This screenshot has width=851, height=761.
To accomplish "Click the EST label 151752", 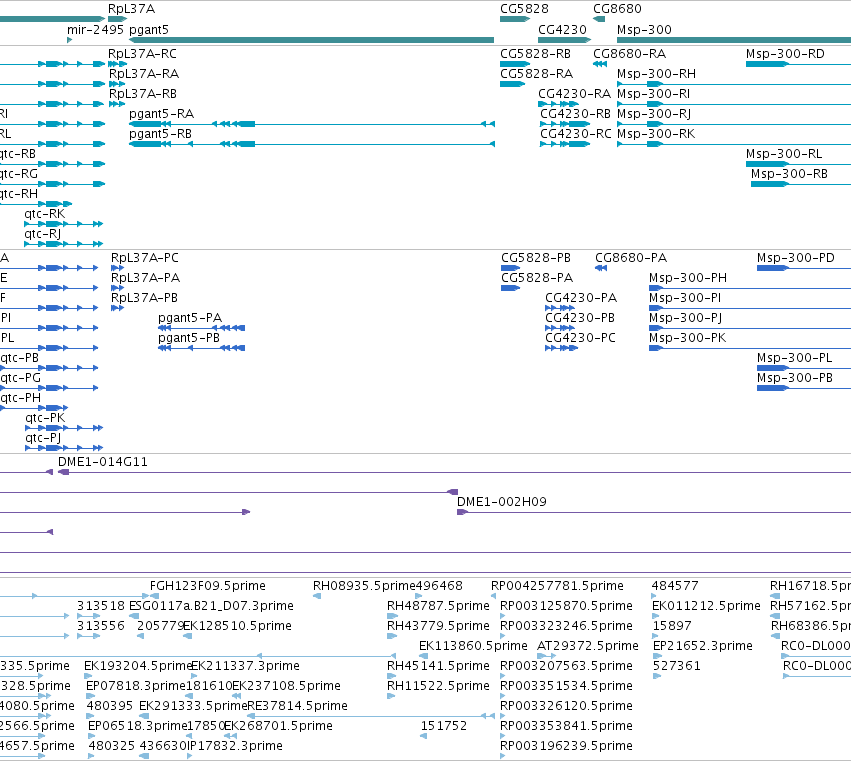I will [444, 726].
